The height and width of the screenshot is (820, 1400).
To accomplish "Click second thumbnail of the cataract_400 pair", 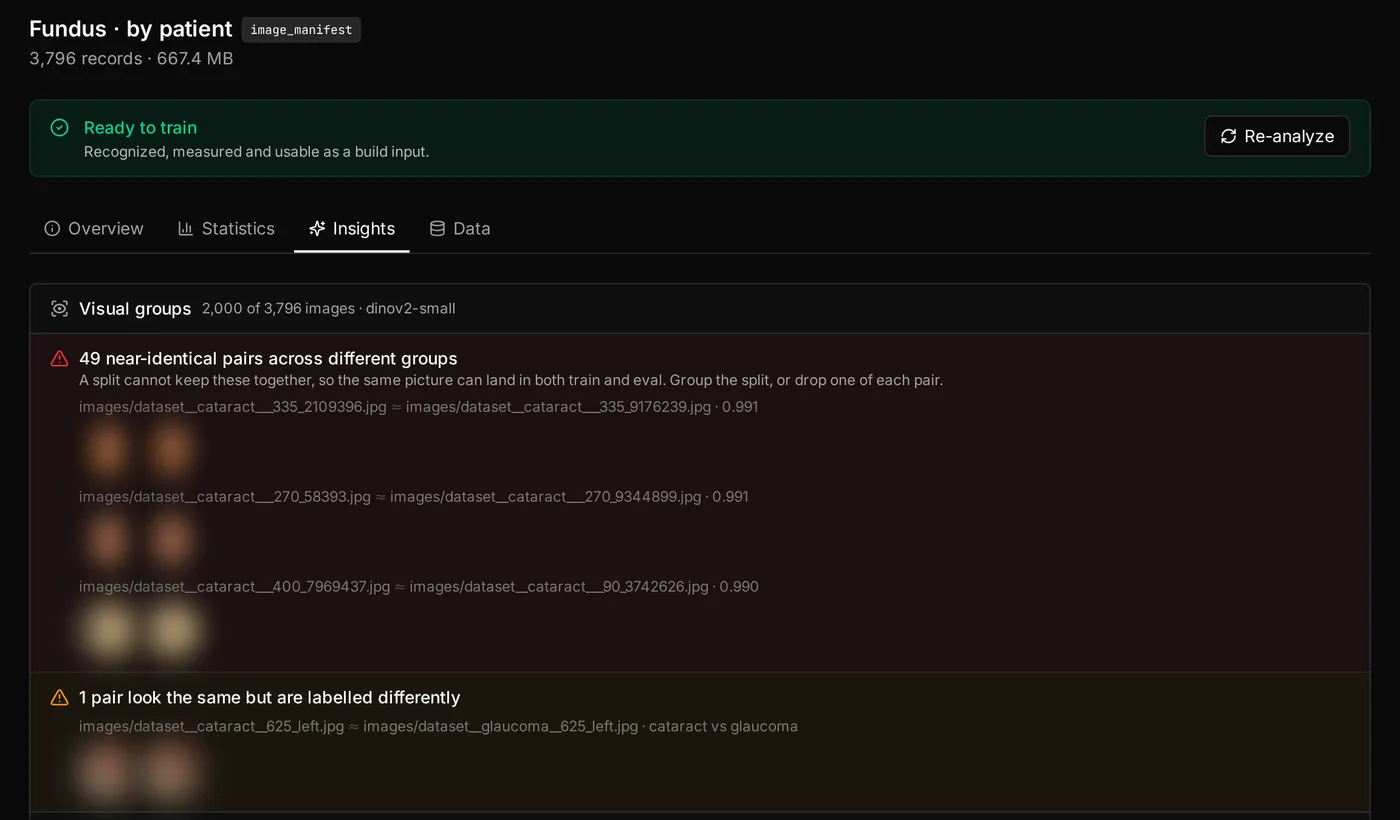I will [172, 631].
